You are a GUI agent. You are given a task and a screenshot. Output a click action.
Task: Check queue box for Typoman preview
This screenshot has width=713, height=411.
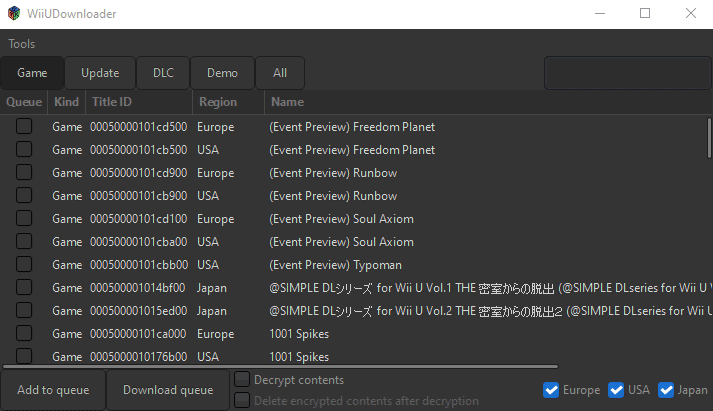point(24,264)
